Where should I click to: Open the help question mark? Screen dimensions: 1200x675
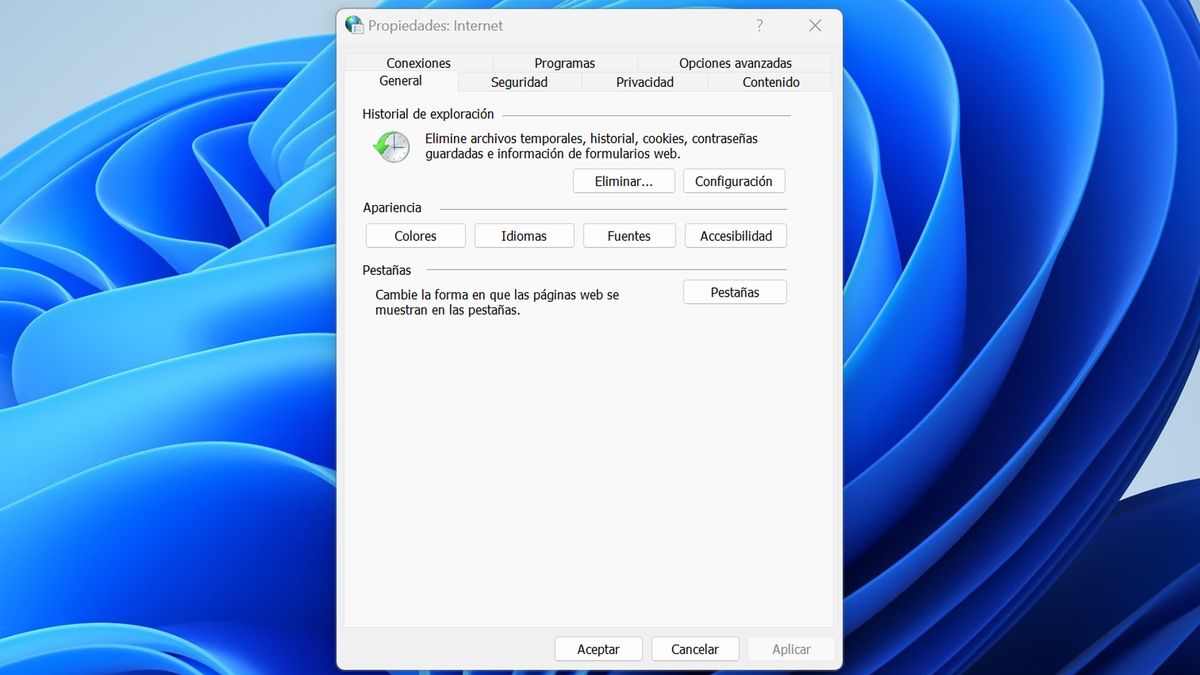(x=759, y=25)
